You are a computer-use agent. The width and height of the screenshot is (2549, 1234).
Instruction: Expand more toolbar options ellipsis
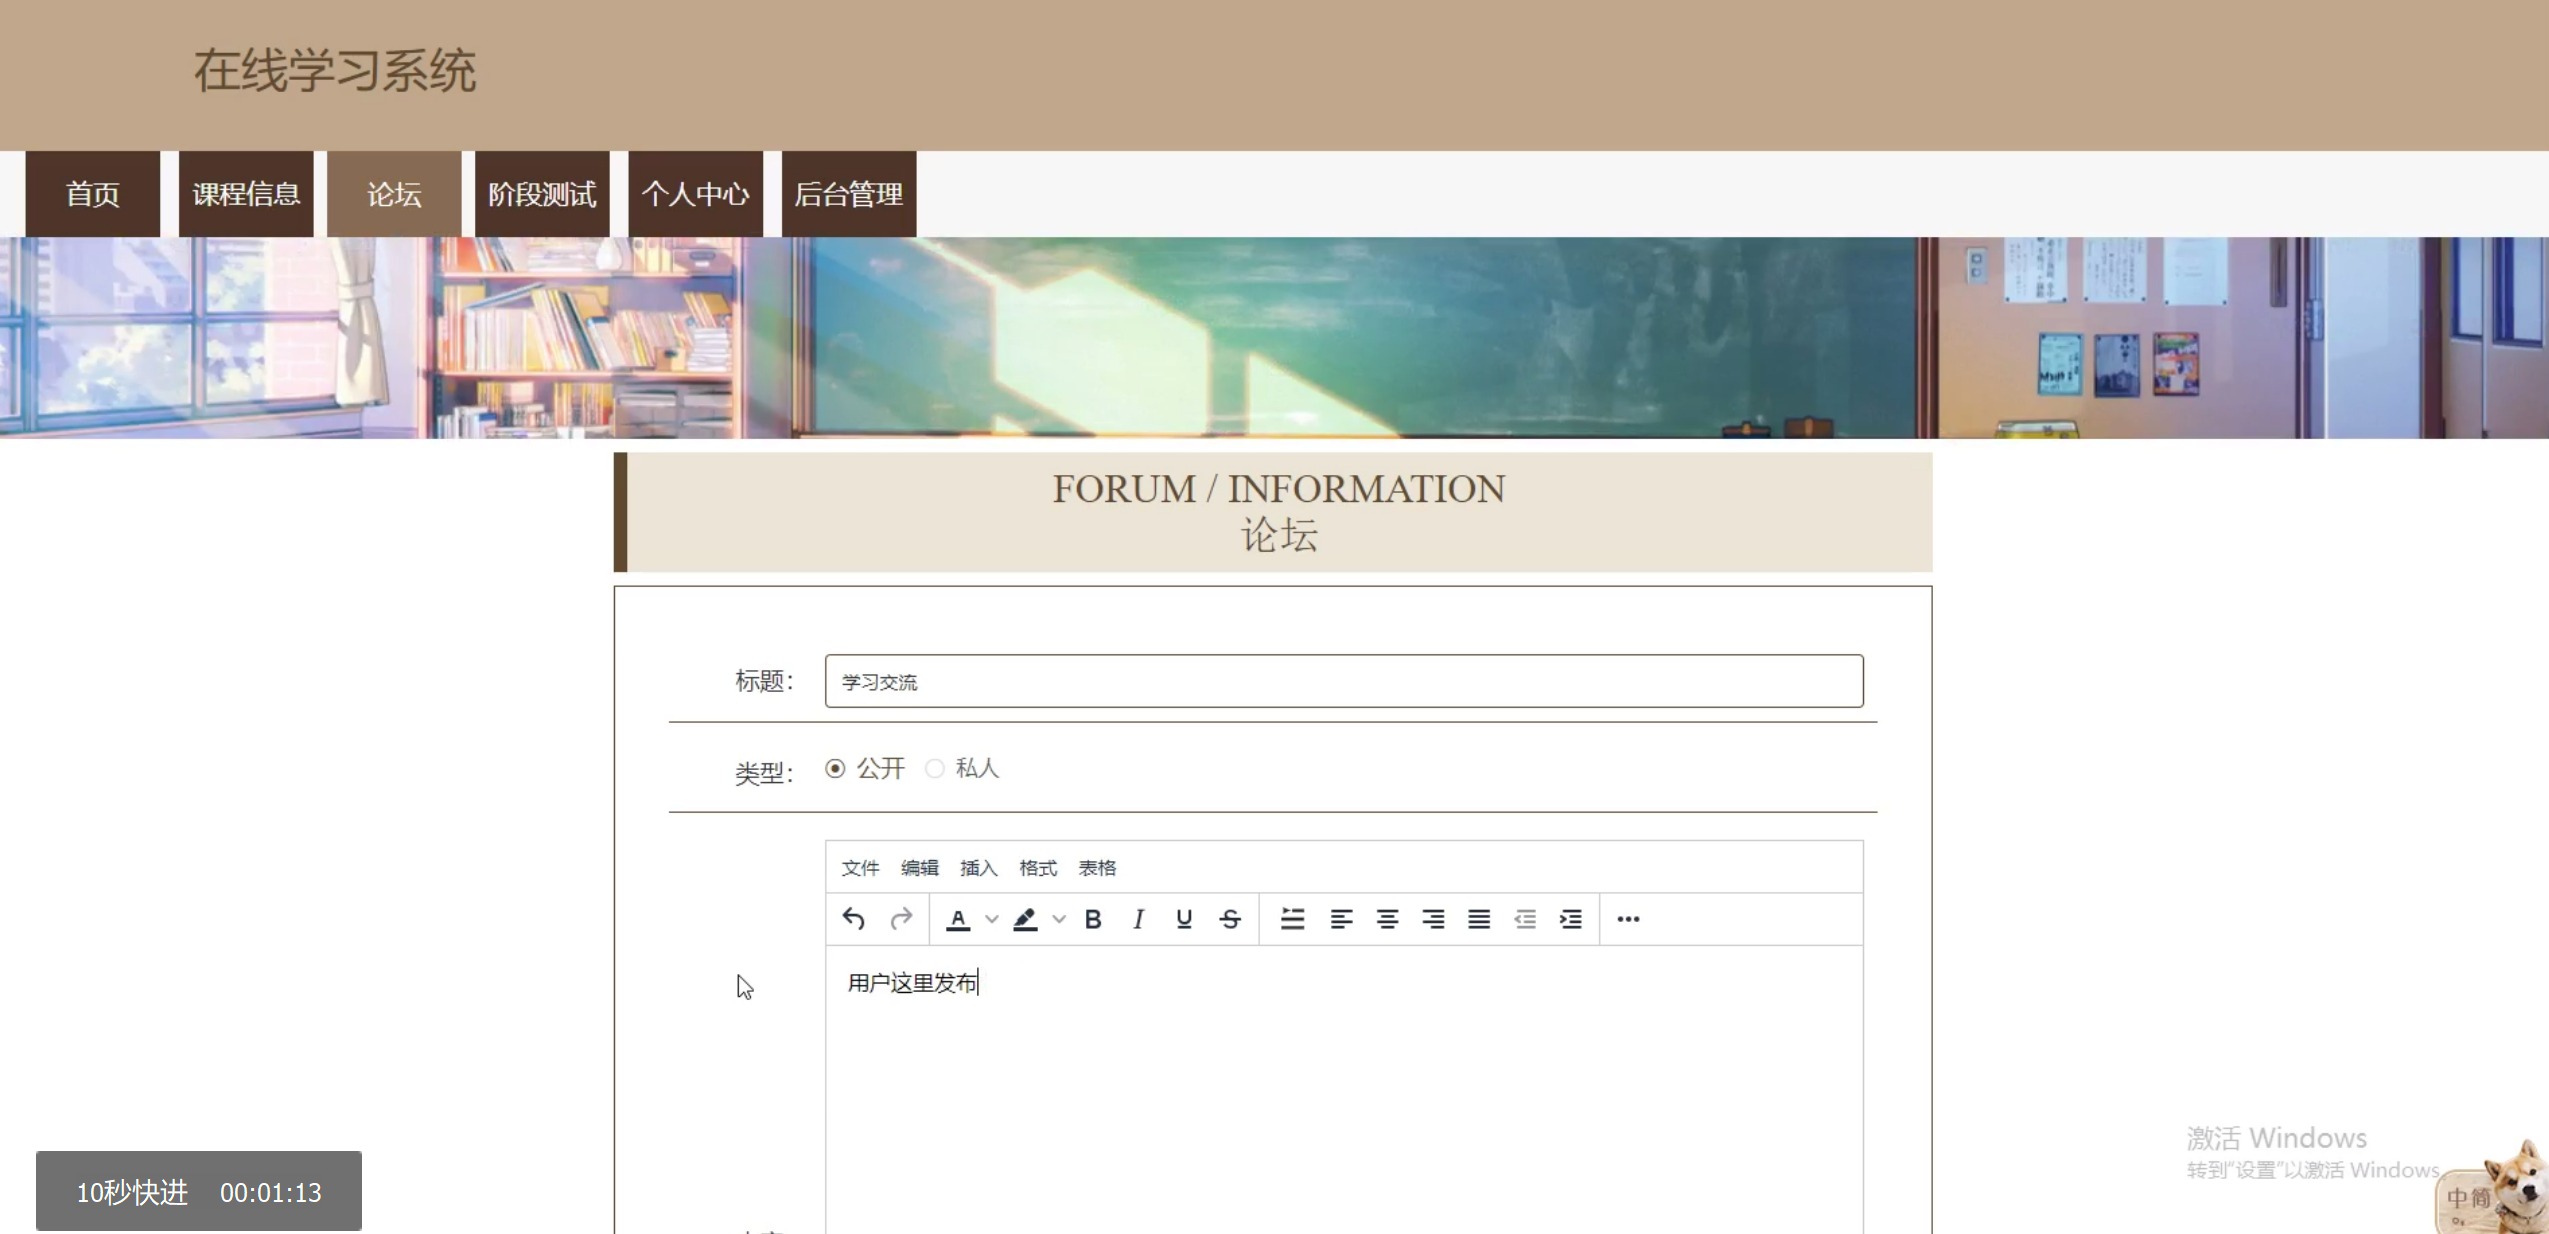(1628, 919)
